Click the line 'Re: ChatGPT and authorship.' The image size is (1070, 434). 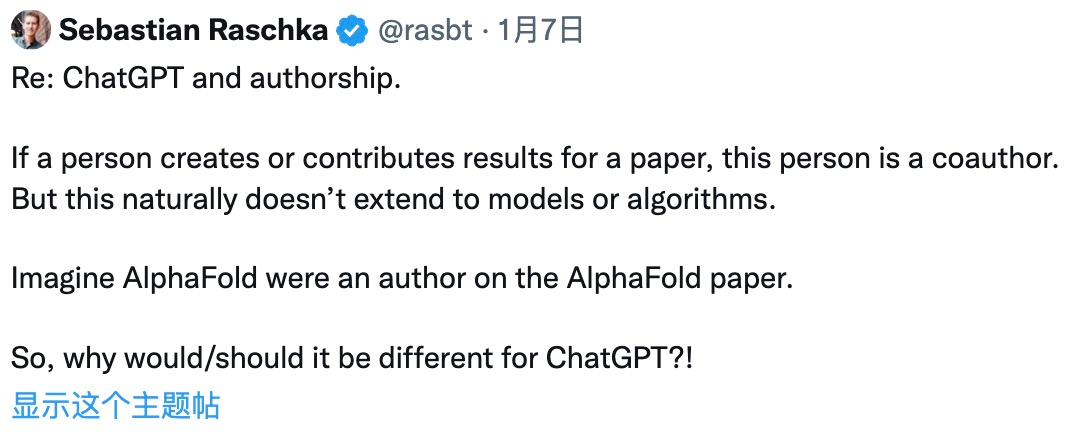[x=205, y=80]
